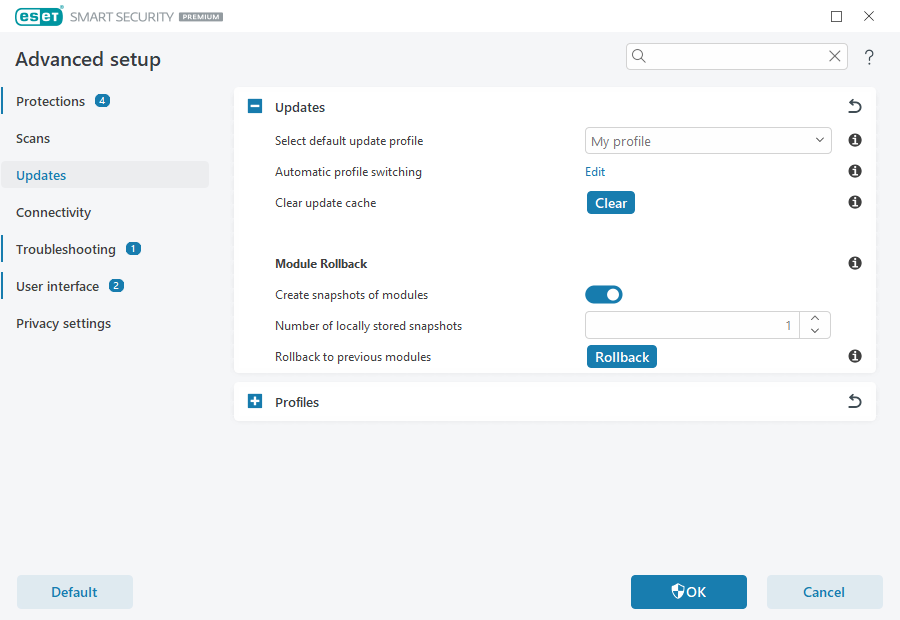This screenshot has width=900, height=620.
Task: Click the info icon next to Clear update cache
Action: [x=855, y=202]
